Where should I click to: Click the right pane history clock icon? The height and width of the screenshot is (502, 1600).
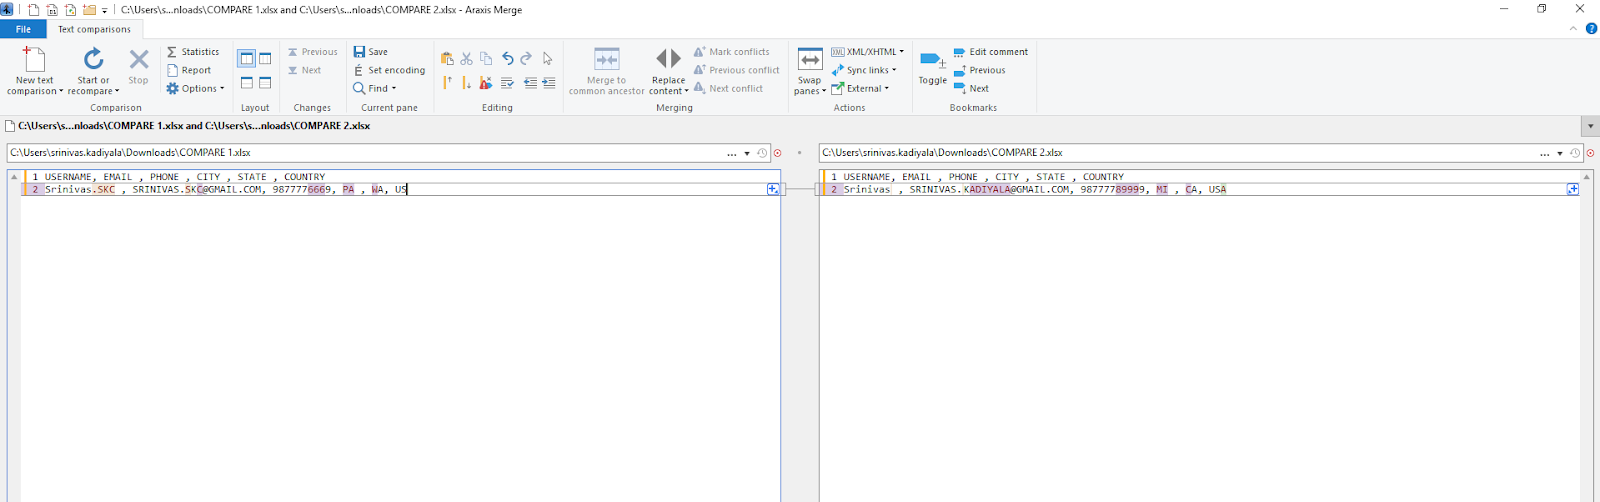[1575, 153]
